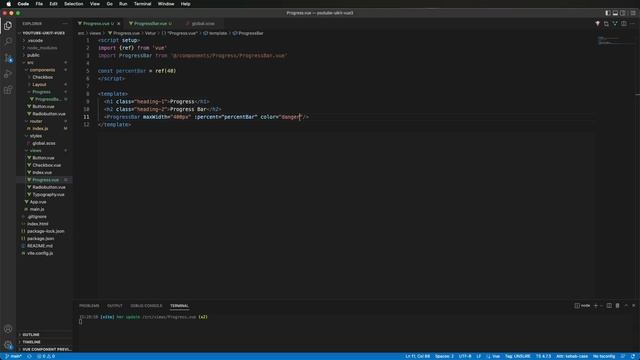Click the errors and warnings indicator in the status bar
Viewport: 640px width, 360px height.
point(46,356)
